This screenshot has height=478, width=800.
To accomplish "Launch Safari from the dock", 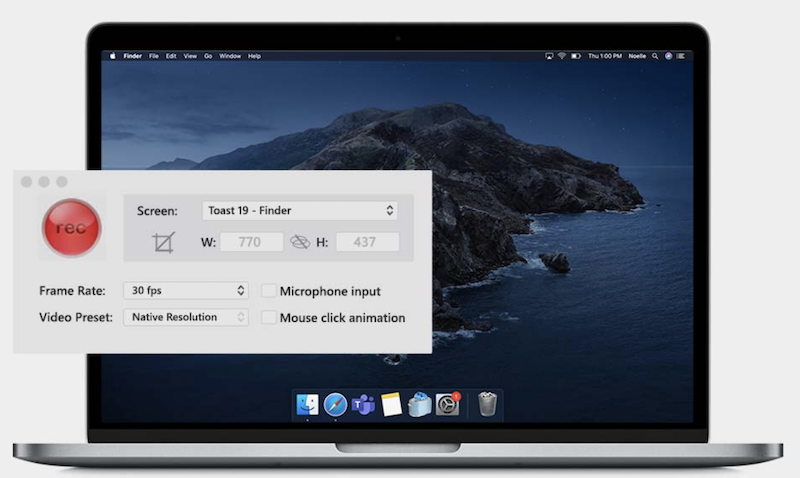I will click(x=335, y=404).
